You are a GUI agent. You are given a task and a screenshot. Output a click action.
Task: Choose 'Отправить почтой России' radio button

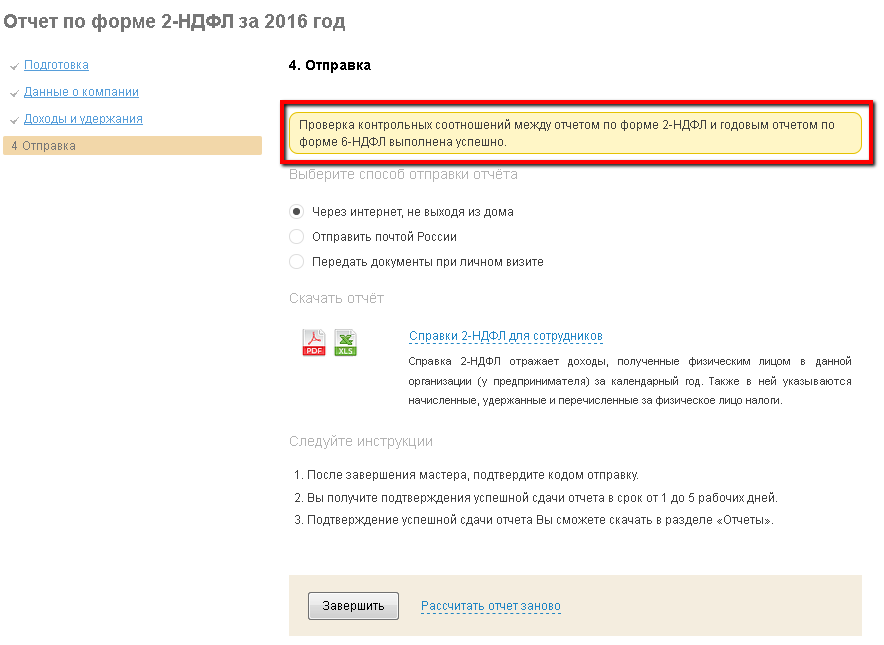[296, 237]
